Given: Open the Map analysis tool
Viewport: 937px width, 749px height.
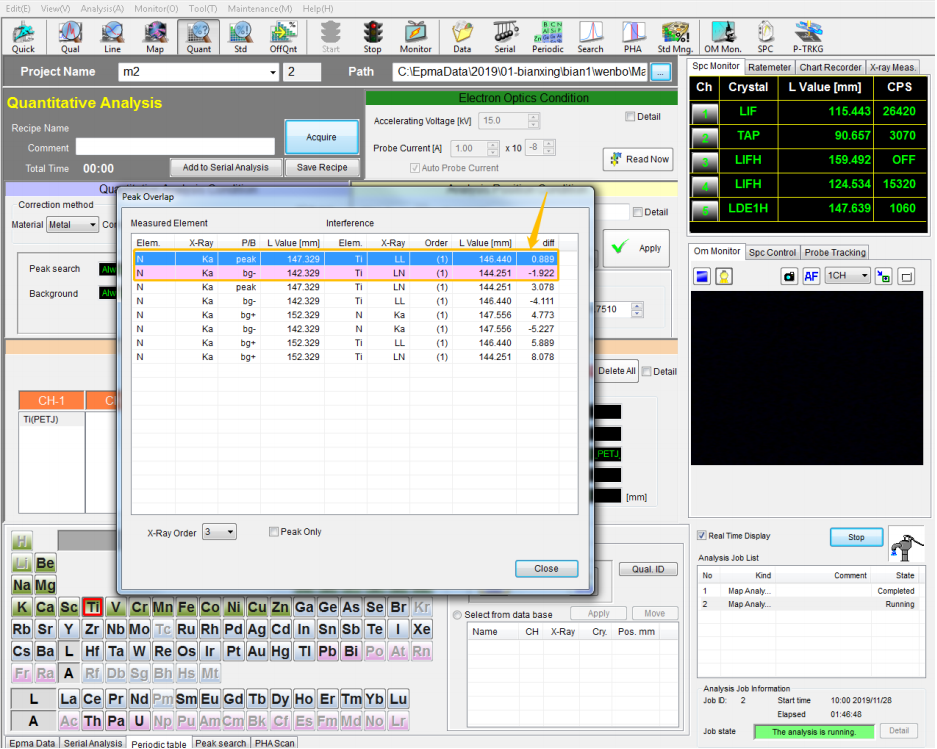Looking at the screenshot, I should [155, 36].
